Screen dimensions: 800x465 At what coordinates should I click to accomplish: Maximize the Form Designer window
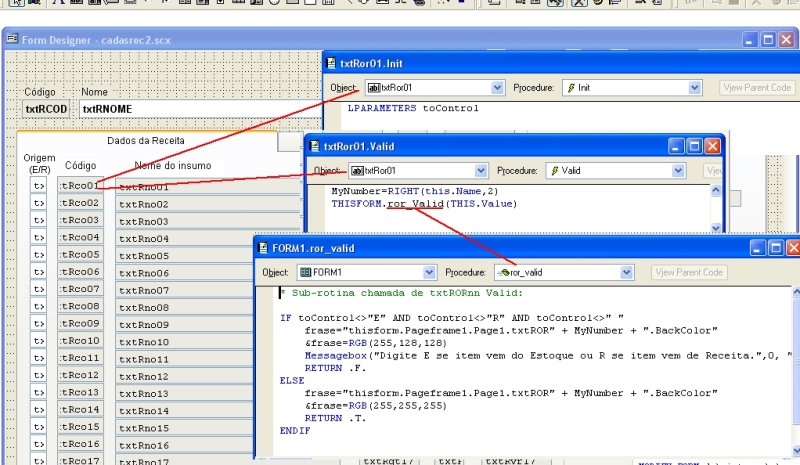click(x=768, y=40)
